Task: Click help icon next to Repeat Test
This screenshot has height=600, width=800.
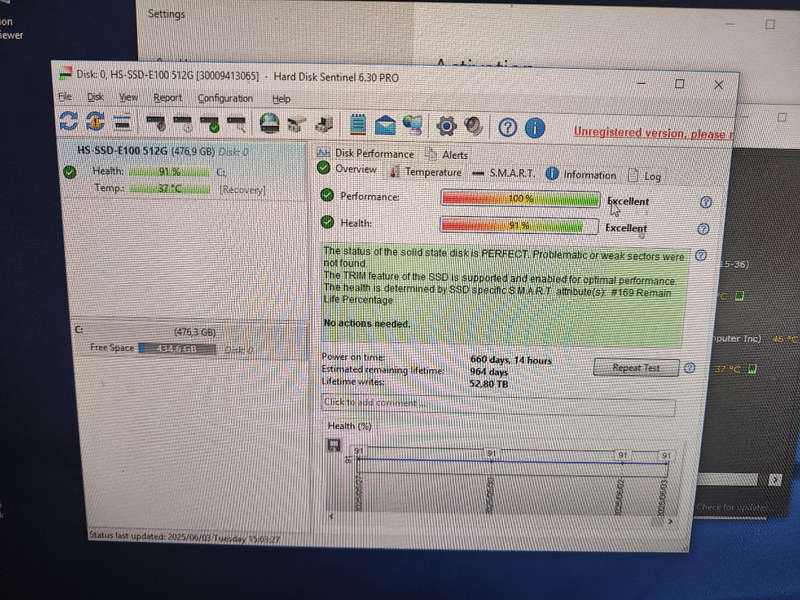Action: pos(689,368)
